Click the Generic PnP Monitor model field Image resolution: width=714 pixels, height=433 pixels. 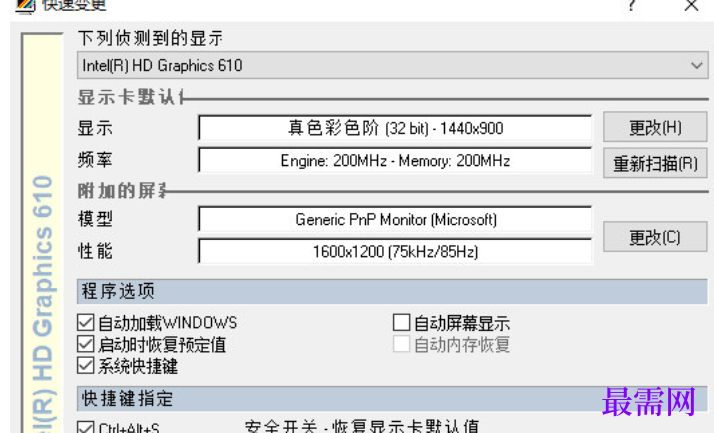point(395,219)
